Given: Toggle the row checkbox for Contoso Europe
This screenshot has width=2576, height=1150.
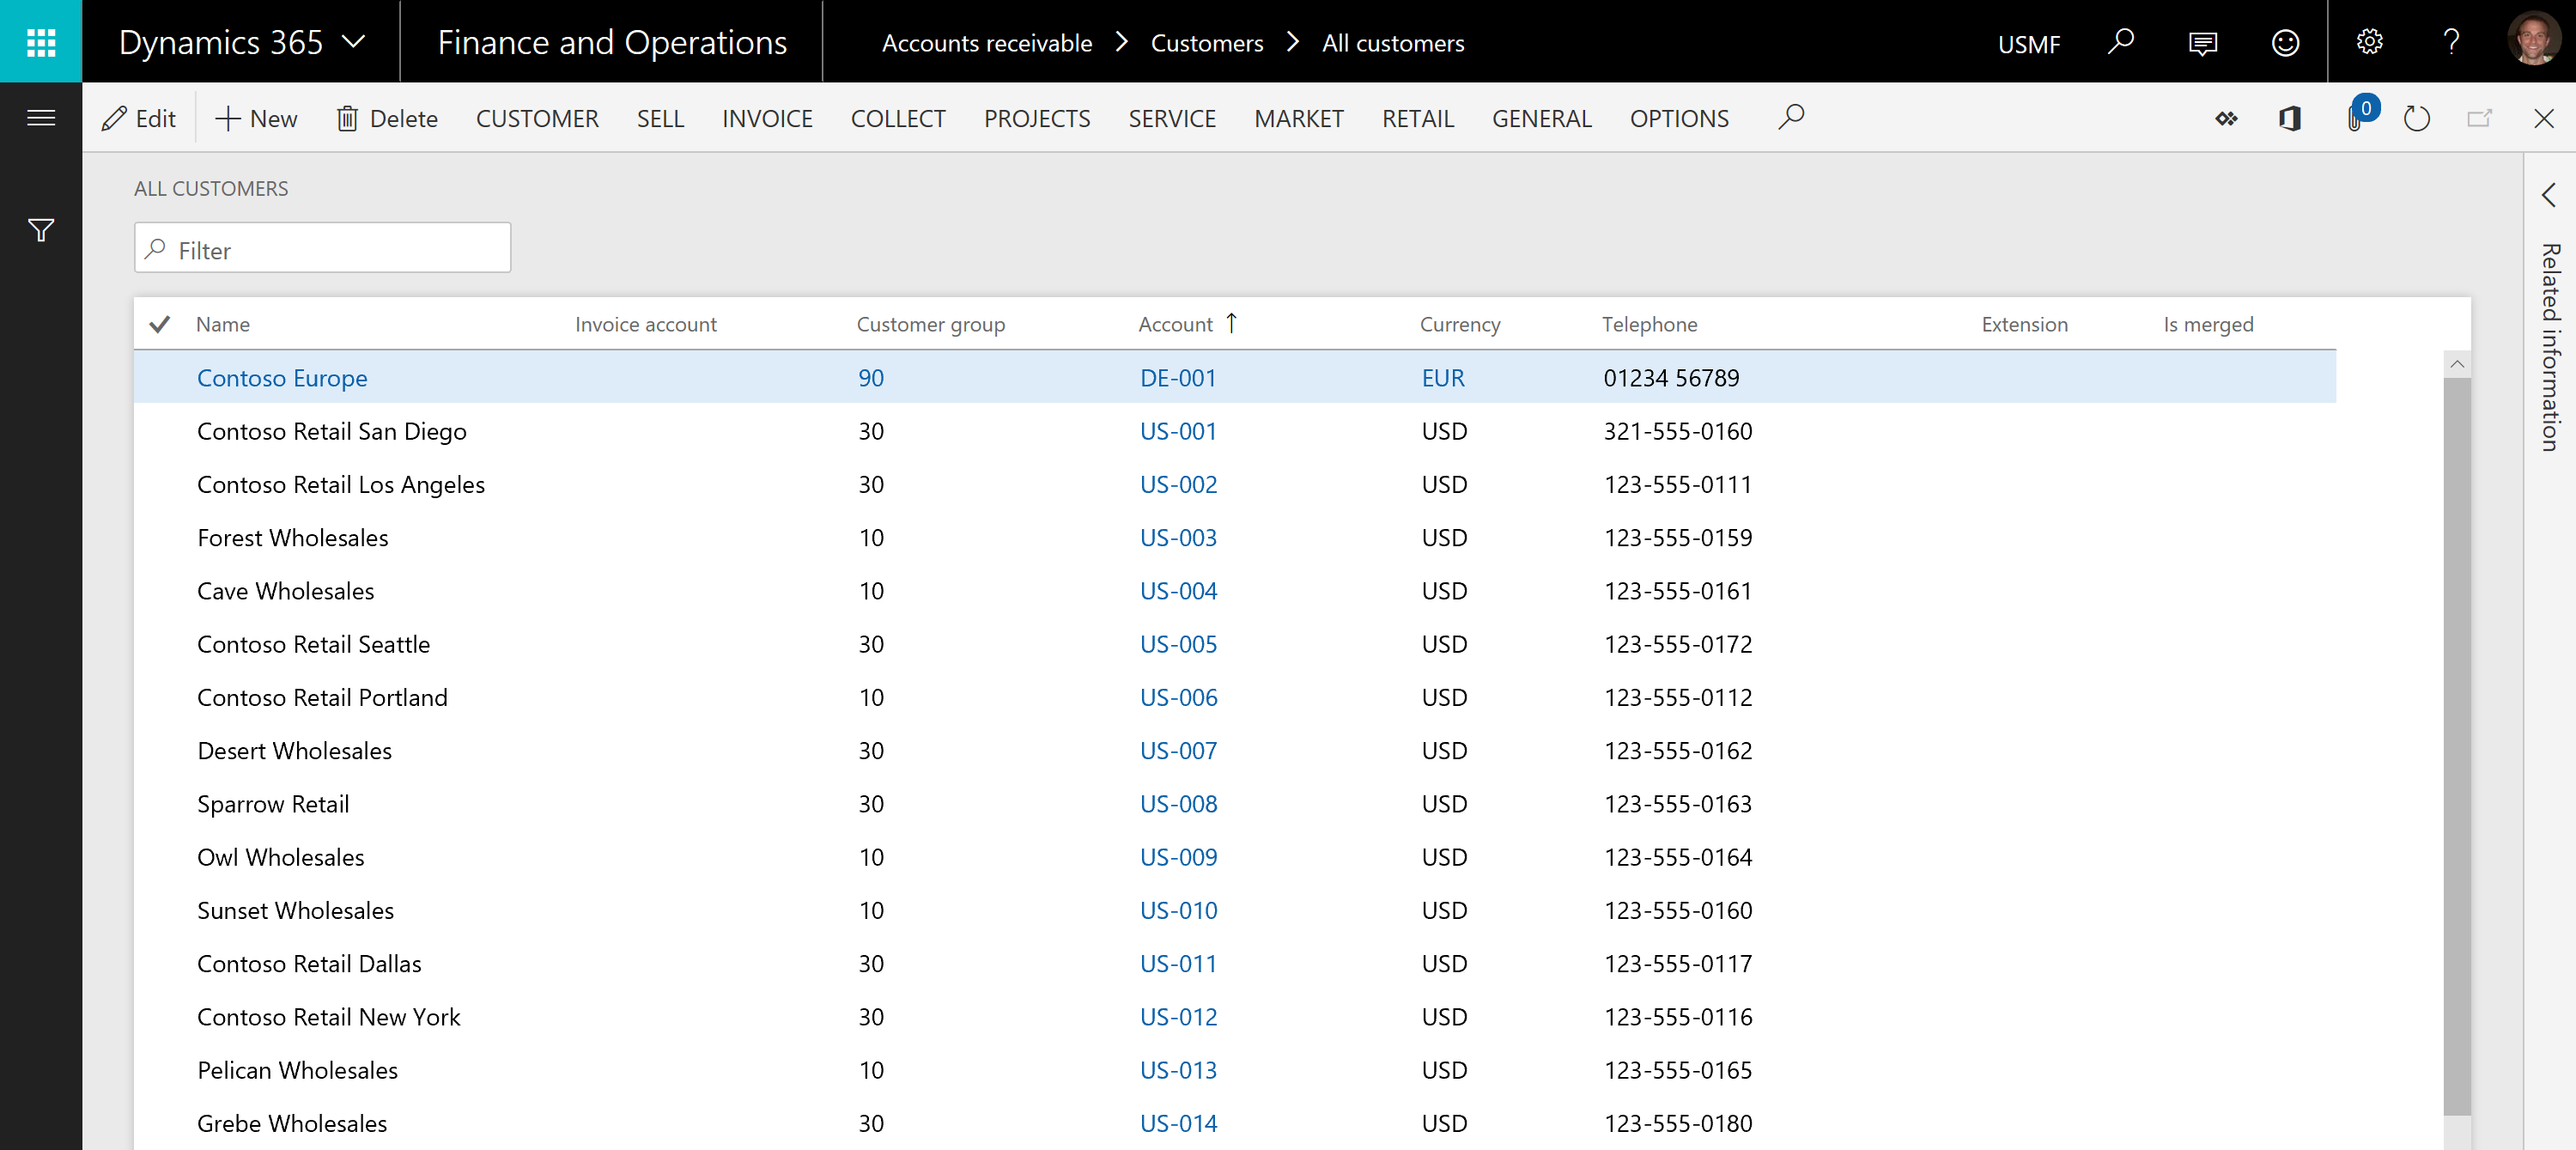Looking at the screenshot, I should click(160, 376).
